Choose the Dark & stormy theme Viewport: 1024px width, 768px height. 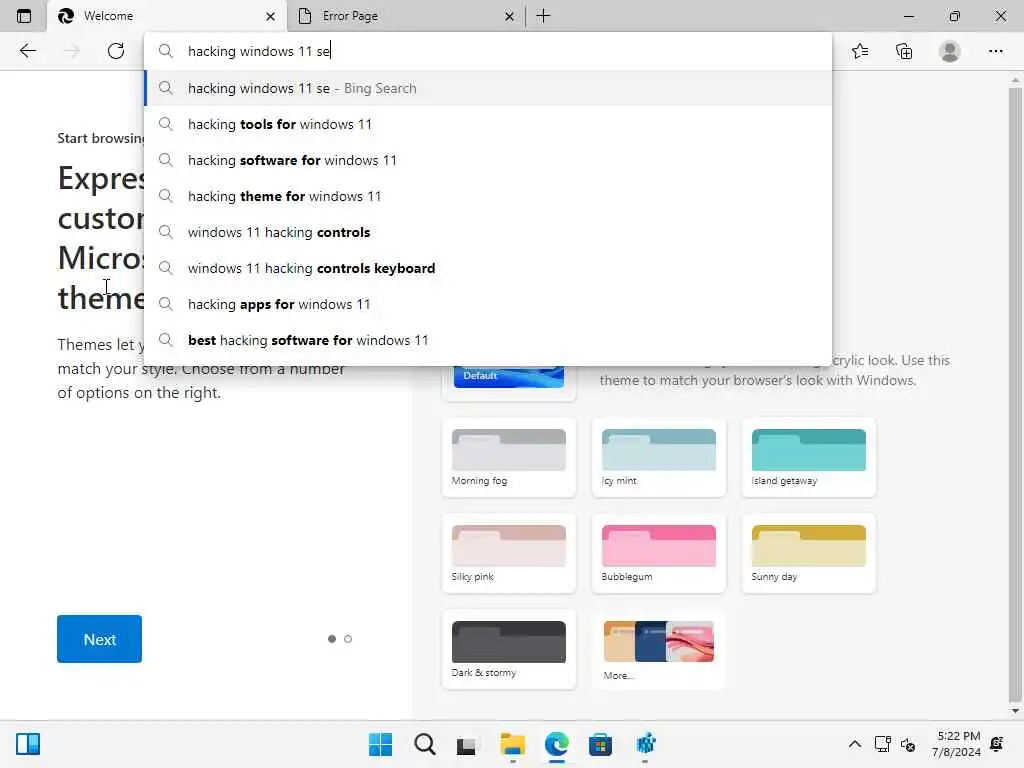(509, 650)
